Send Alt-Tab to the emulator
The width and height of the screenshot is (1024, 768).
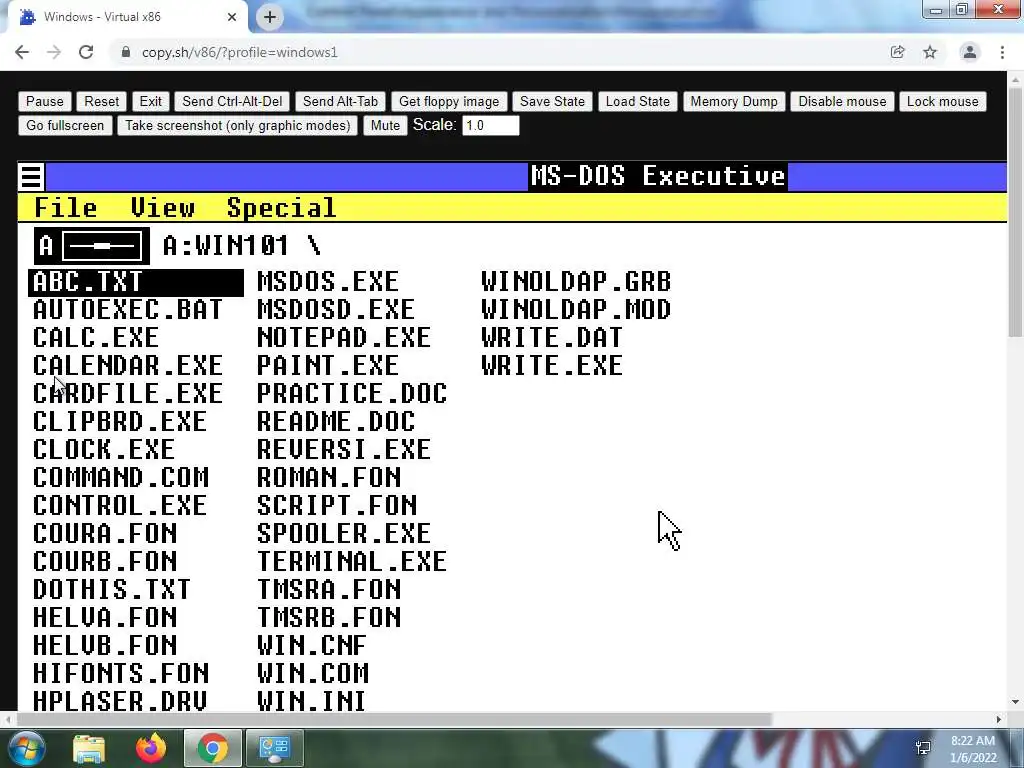[340, 101]
